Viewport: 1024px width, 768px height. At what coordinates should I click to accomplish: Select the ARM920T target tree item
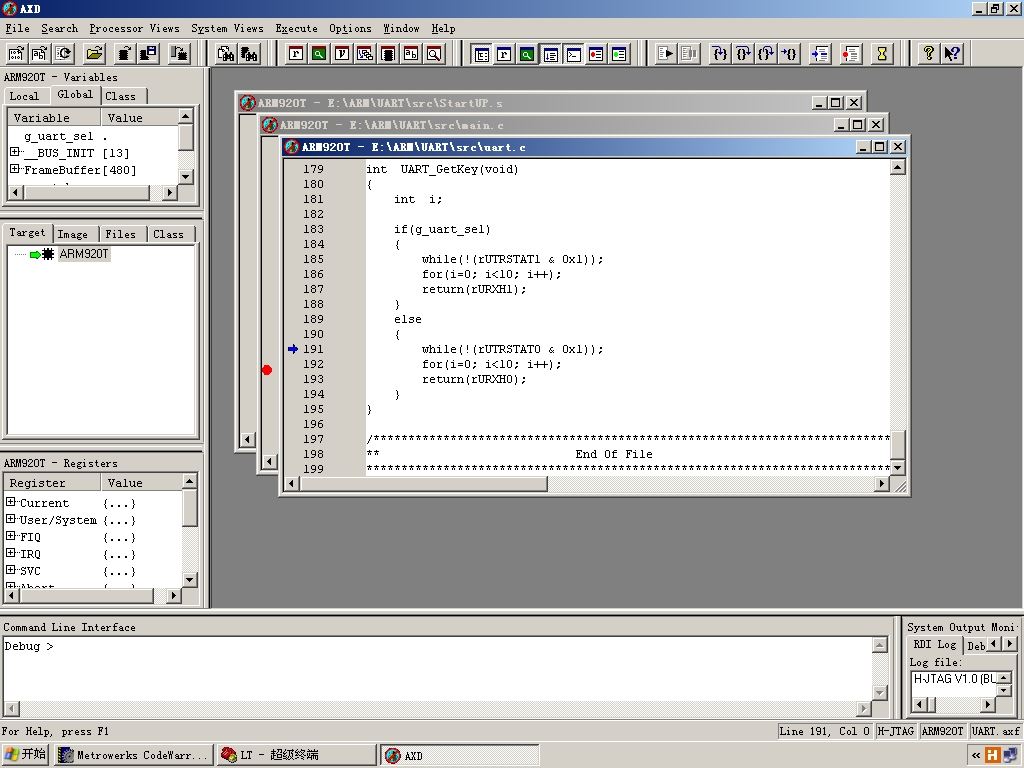click(84, 253)
